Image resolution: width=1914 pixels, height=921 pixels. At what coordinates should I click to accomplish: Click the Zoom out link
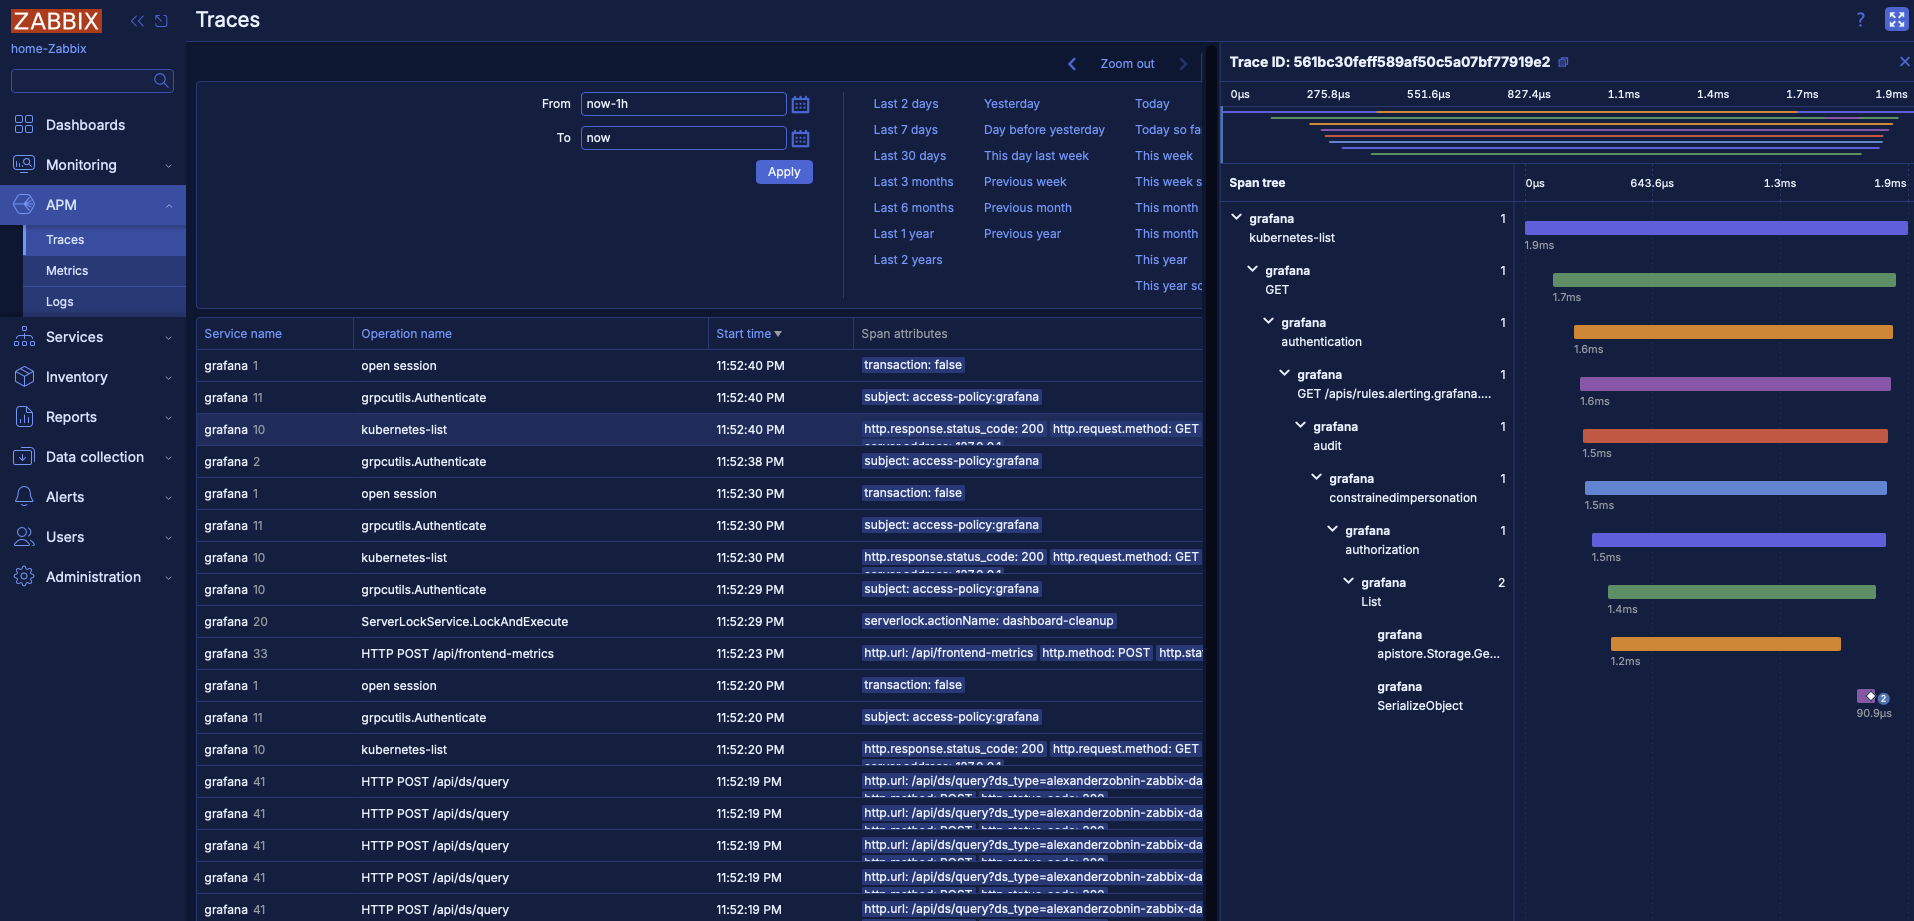click(1127, 64)
